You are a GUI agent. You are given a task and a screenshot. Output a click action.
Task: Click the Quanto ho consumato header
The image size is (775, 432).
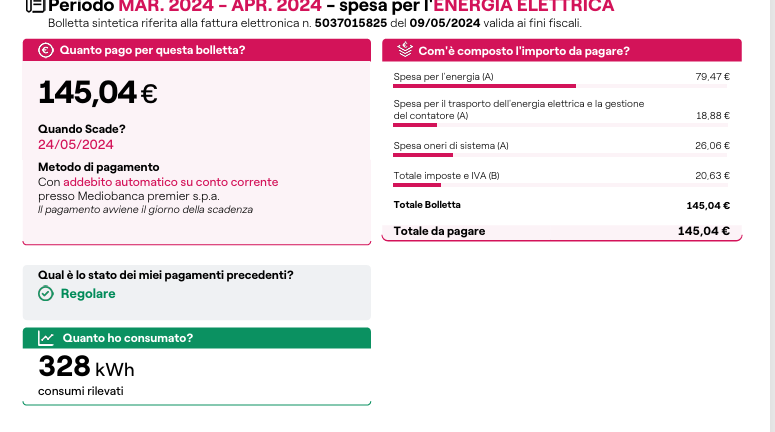click(x=127, y=338)
